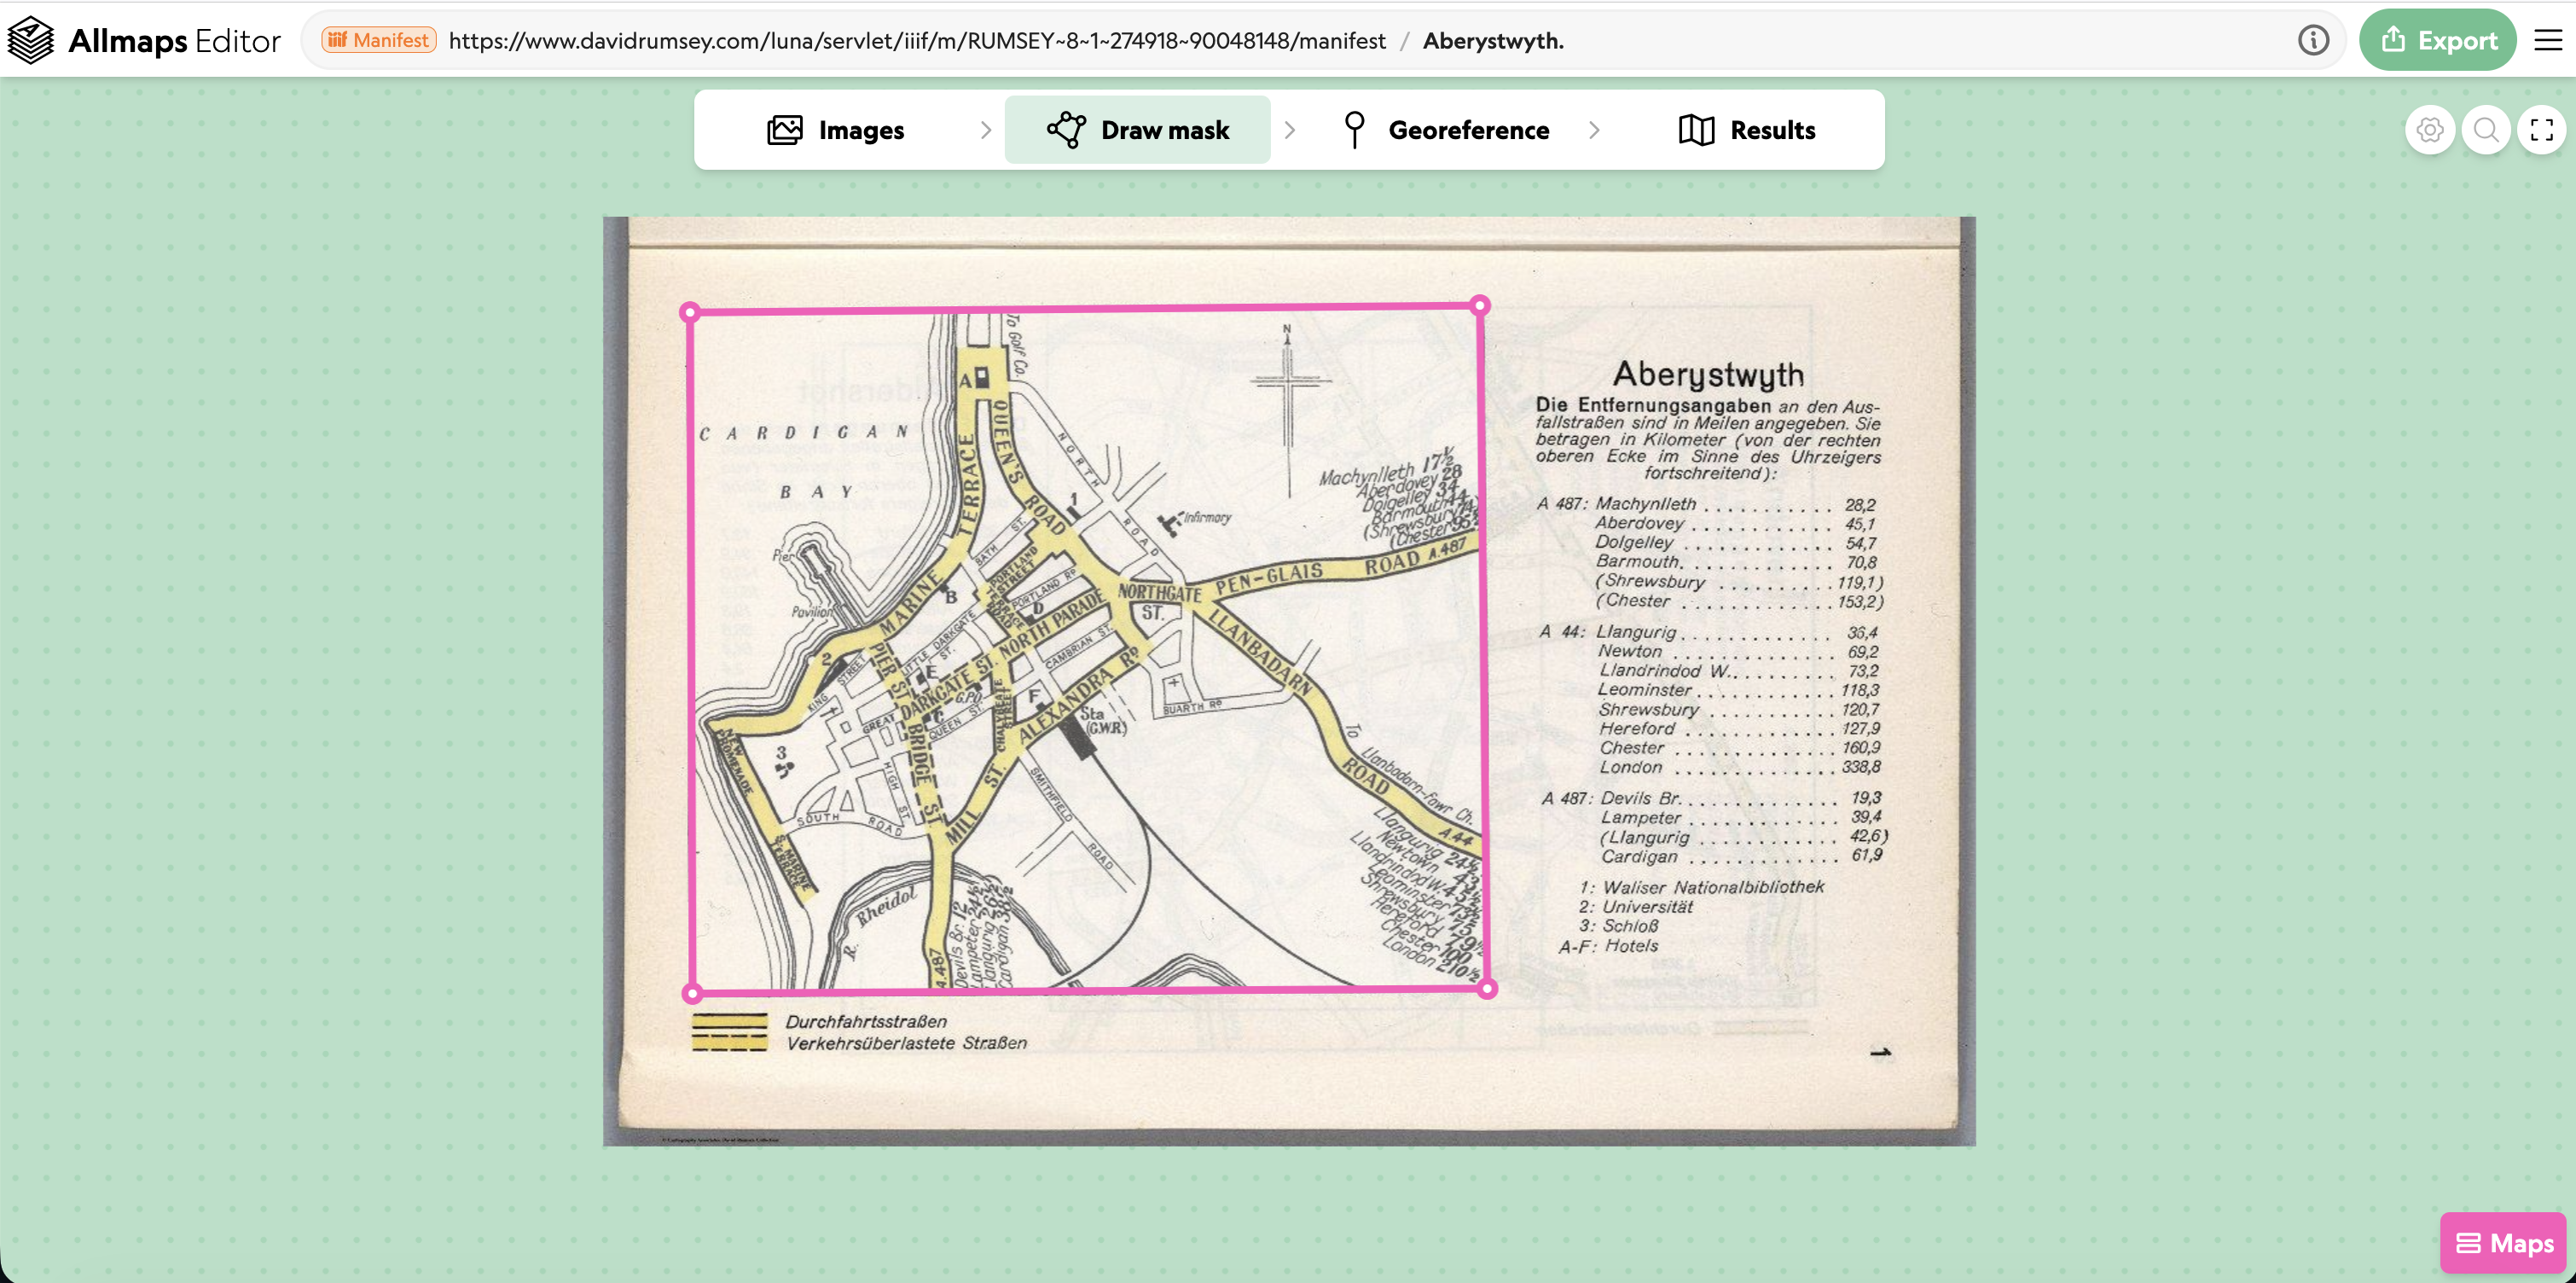Open the search magnifier button
The image size is (2576, 1283).
coord(2486,130)
